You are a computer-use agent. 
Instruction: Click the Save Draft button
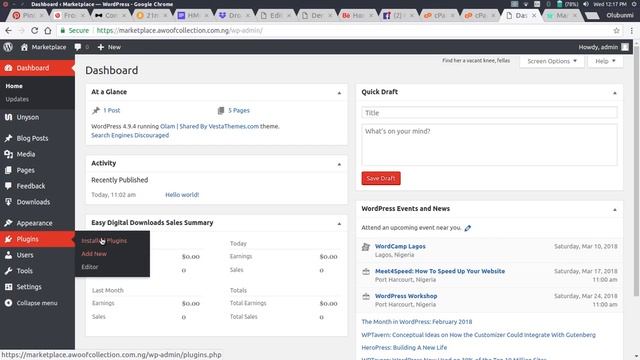pos(381,178)
